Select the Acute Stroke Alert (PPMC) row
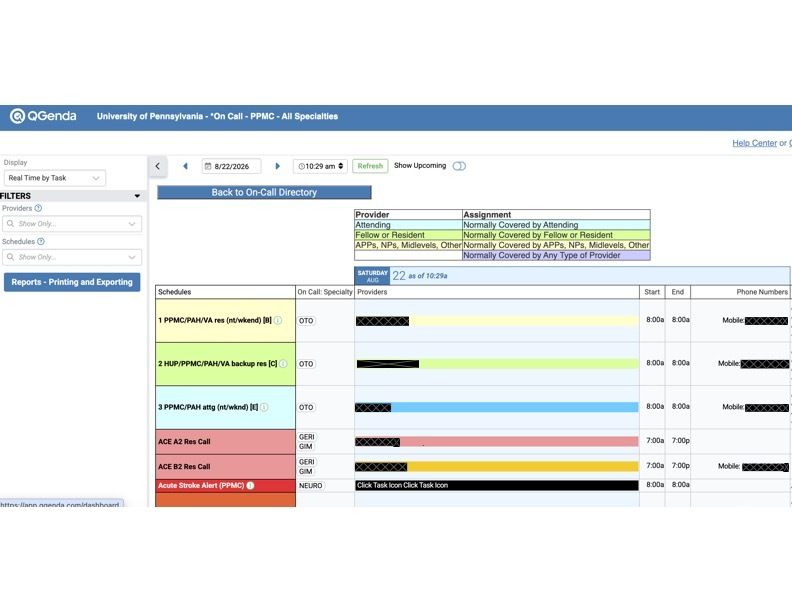Screen dimensions: 792x612 tap(225, 486)
